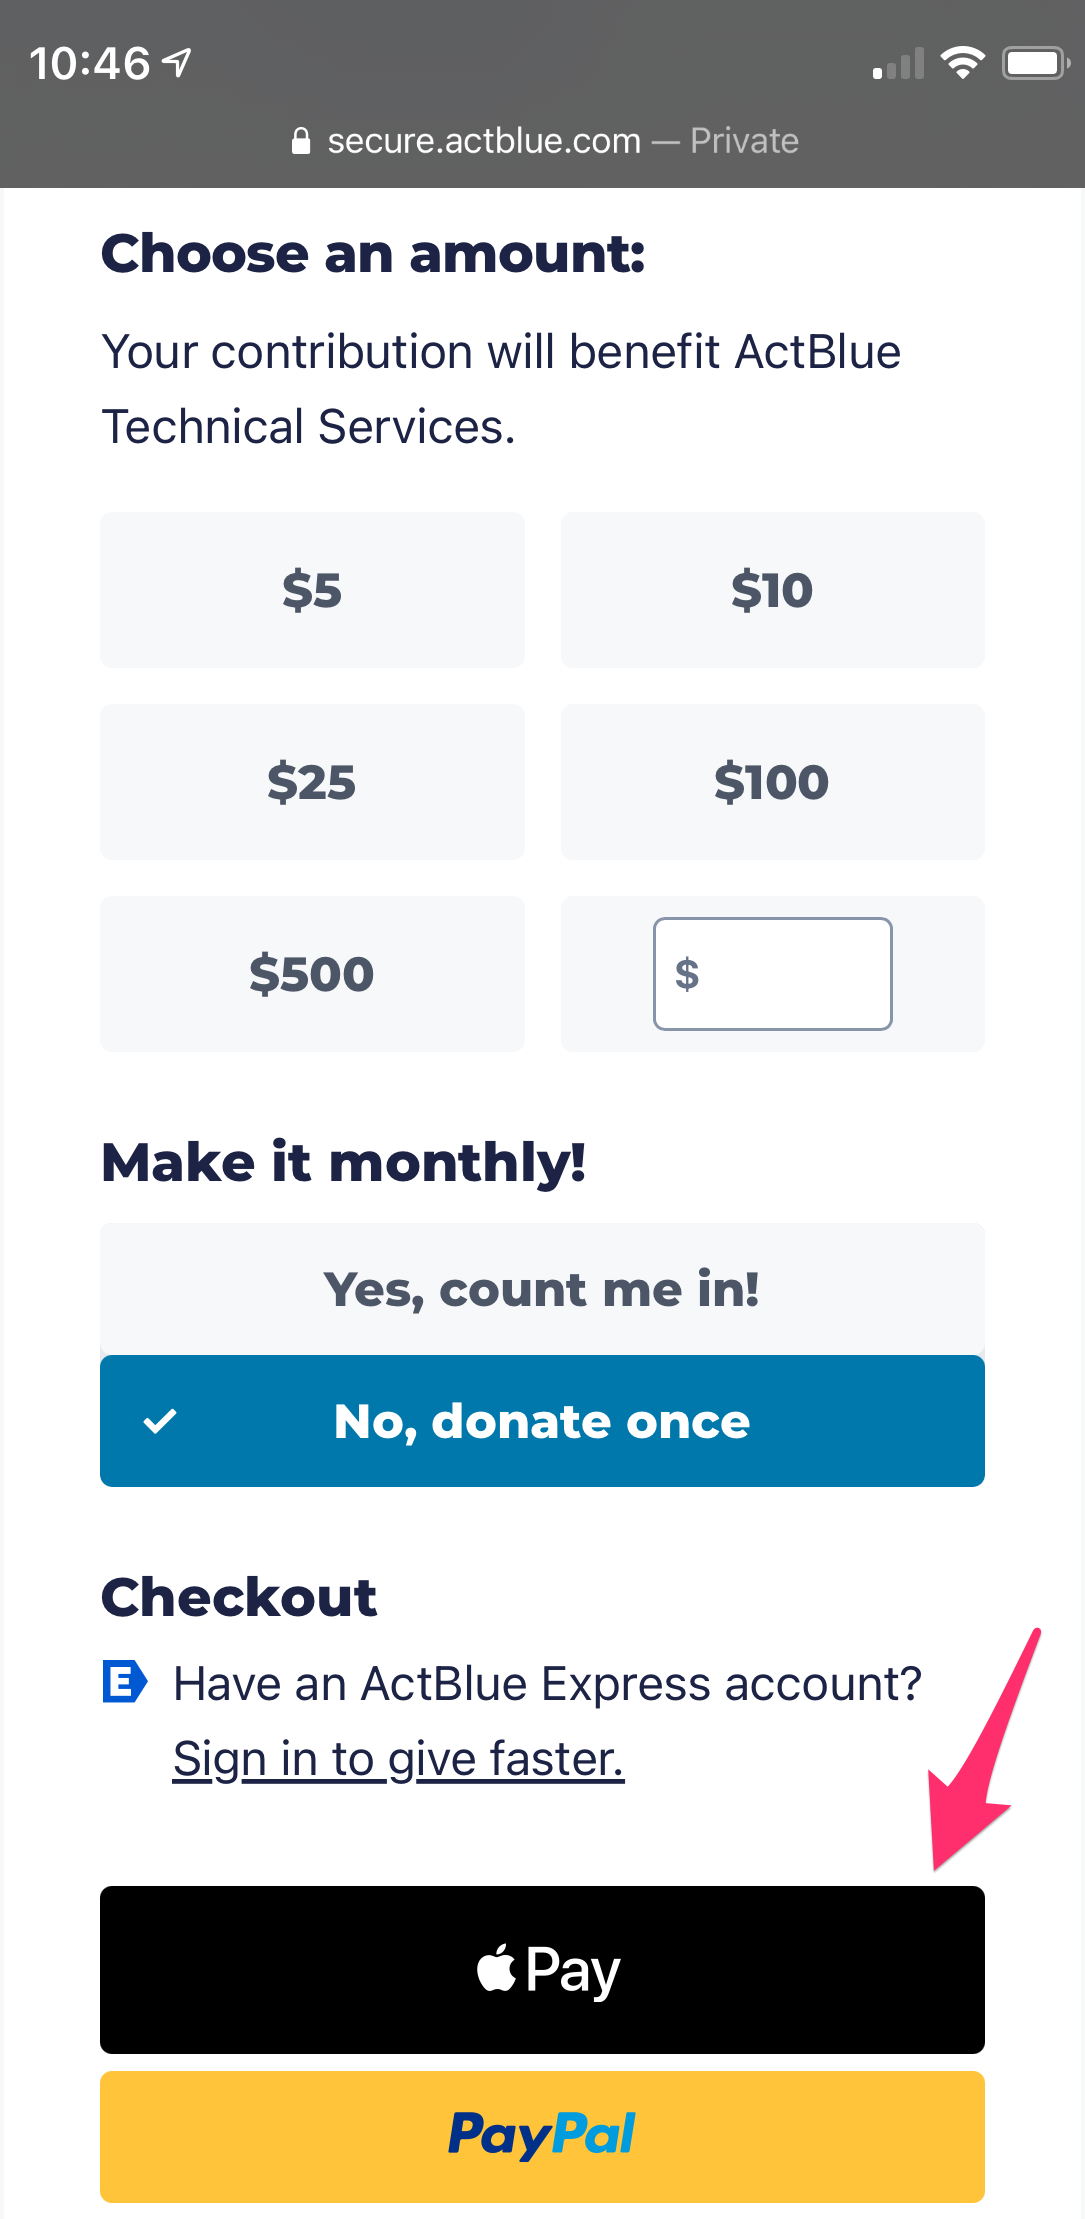This screenshot has width=1085, height=2219.
Task: Tap the lock icon in address bar
Action: pos(300,142)
